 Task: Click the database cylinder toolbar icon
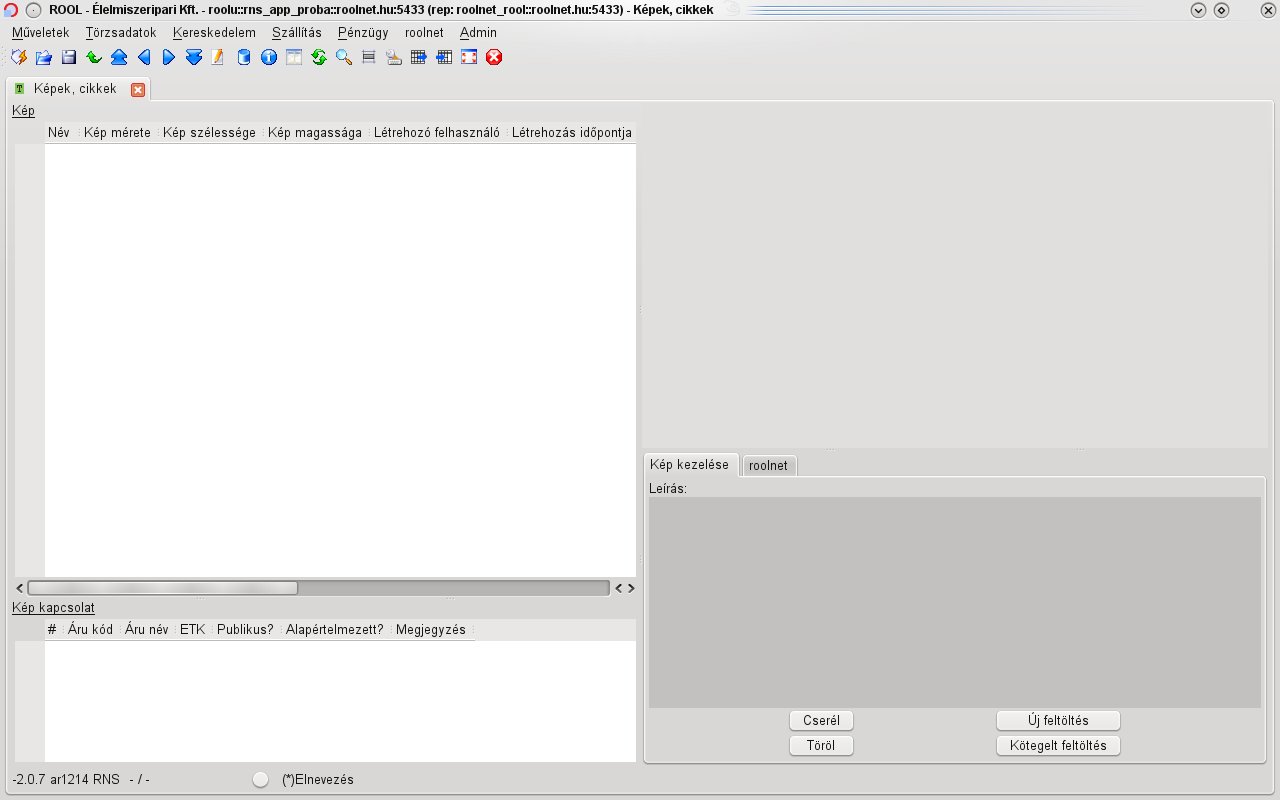244,58
